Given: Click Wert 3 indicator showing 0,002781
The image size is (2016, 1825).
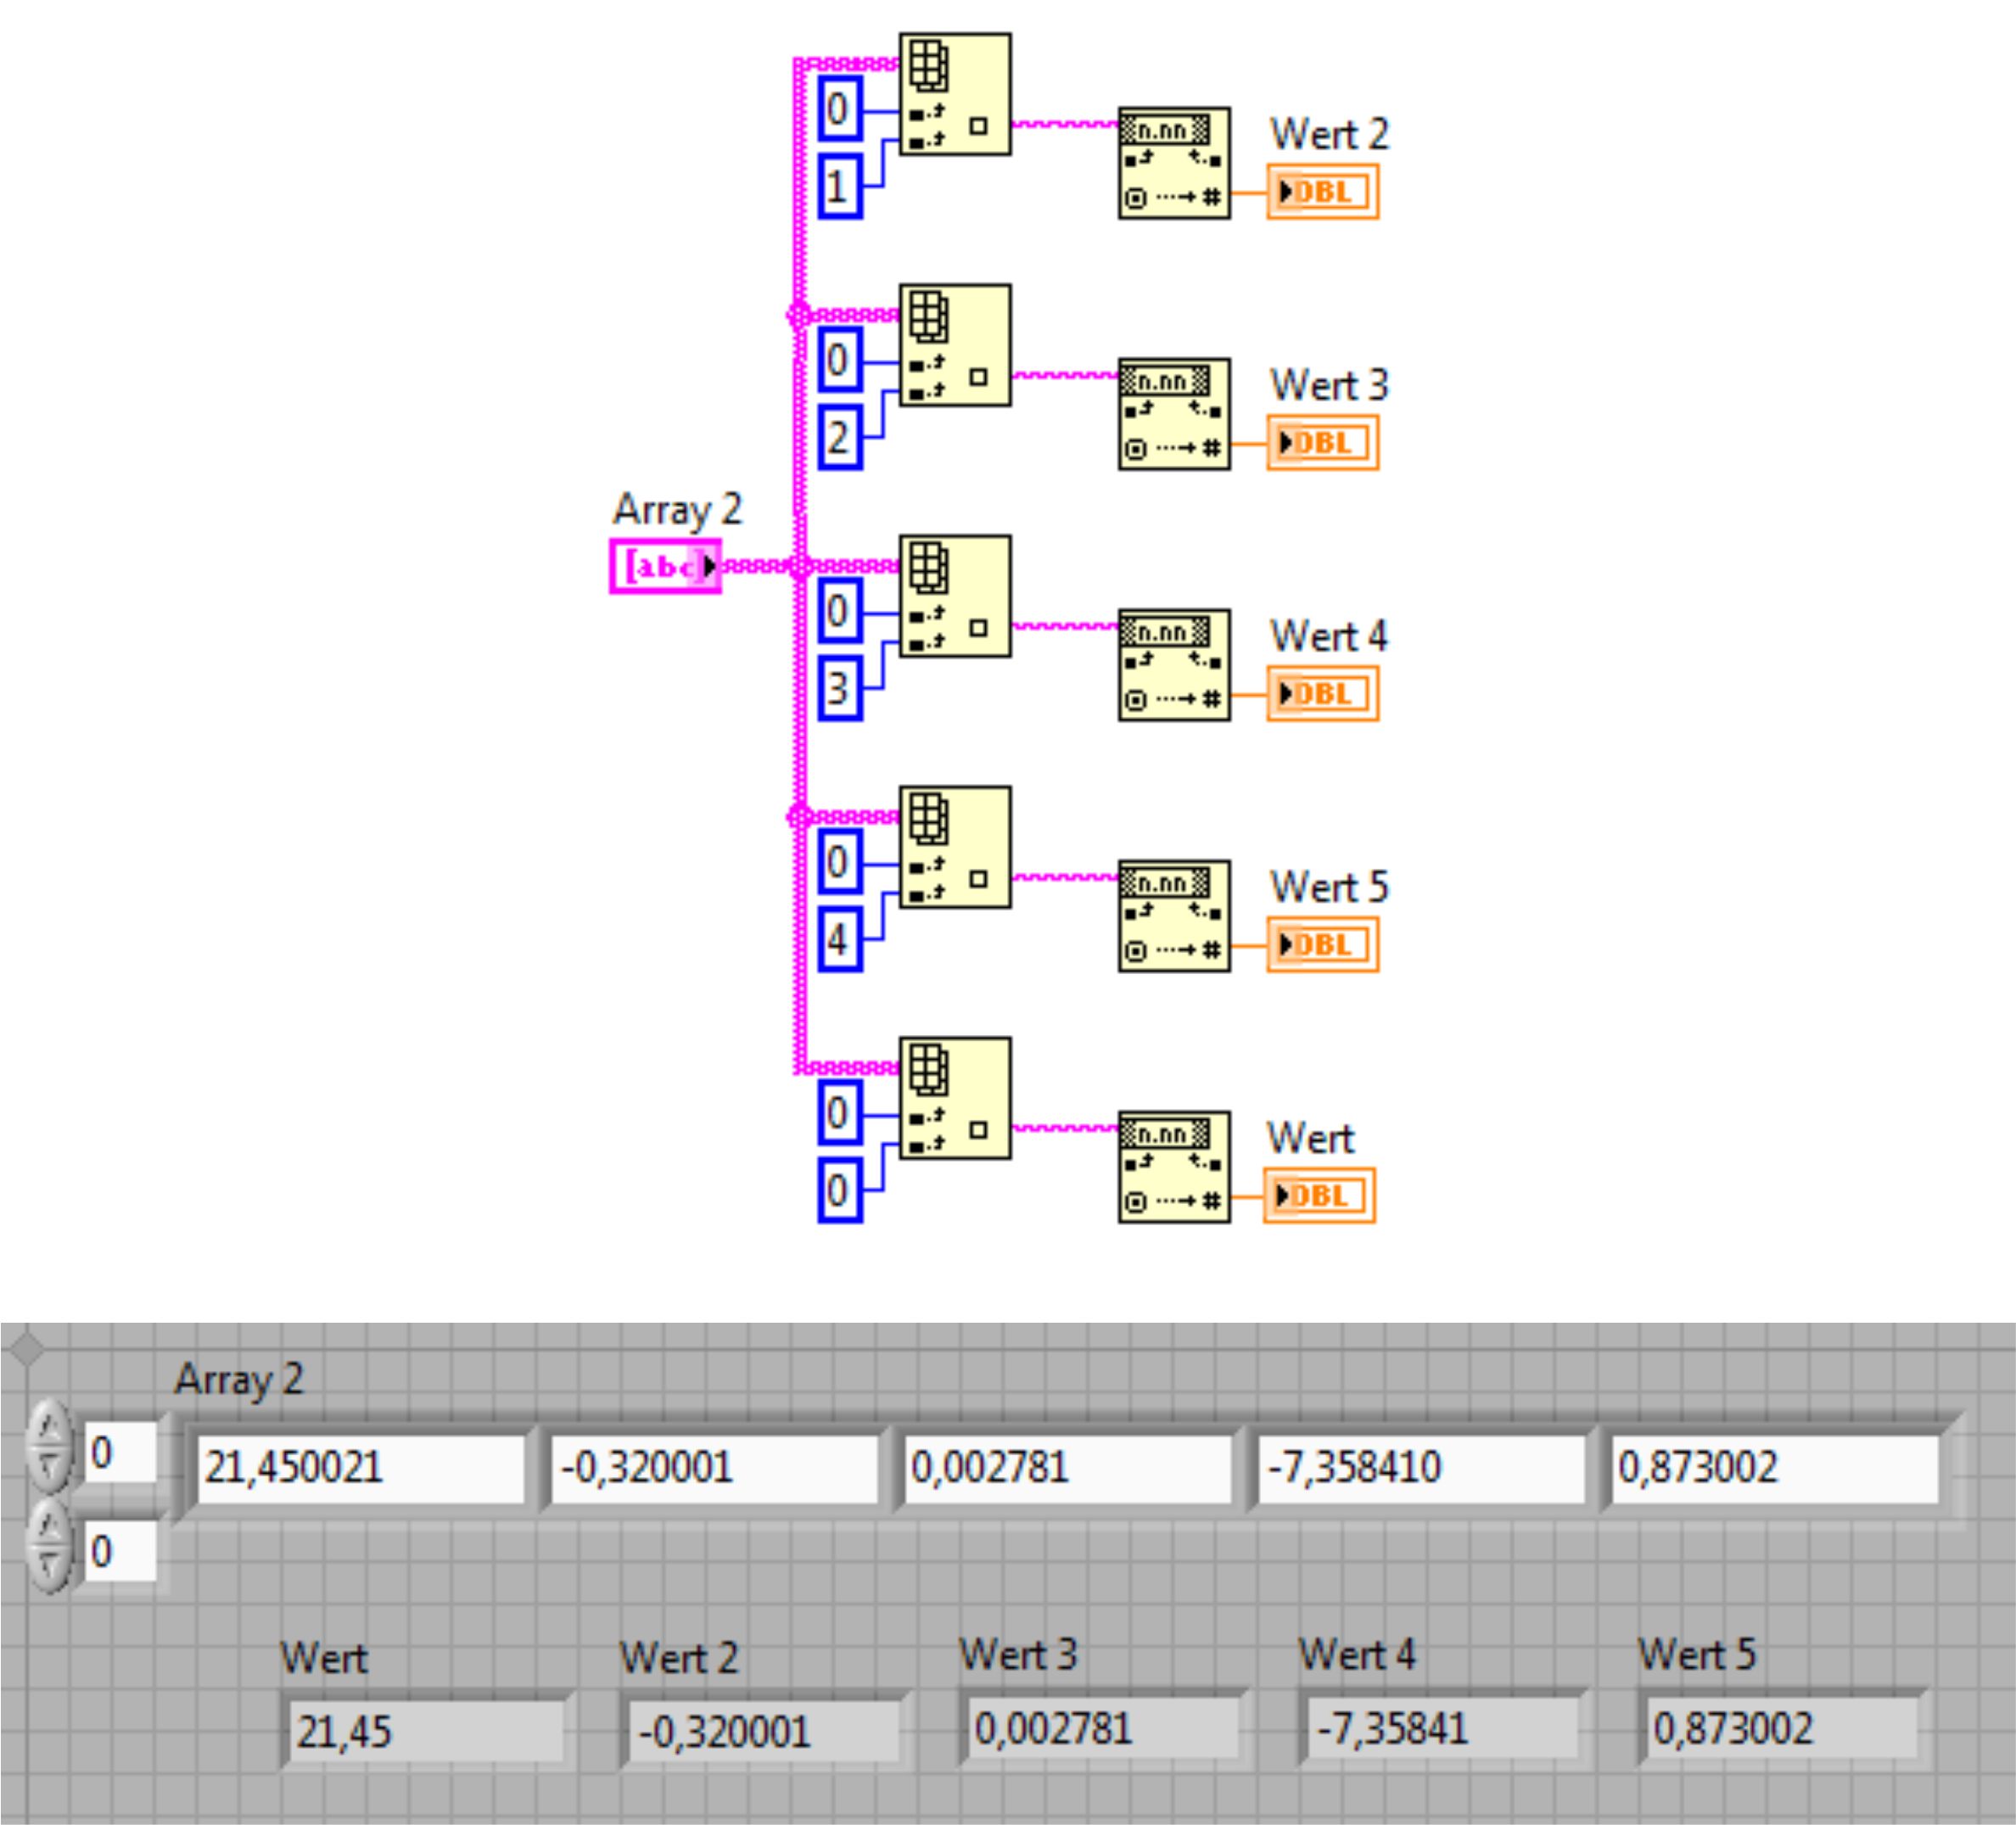Looking at the screenshot, I should 1100,1728.
